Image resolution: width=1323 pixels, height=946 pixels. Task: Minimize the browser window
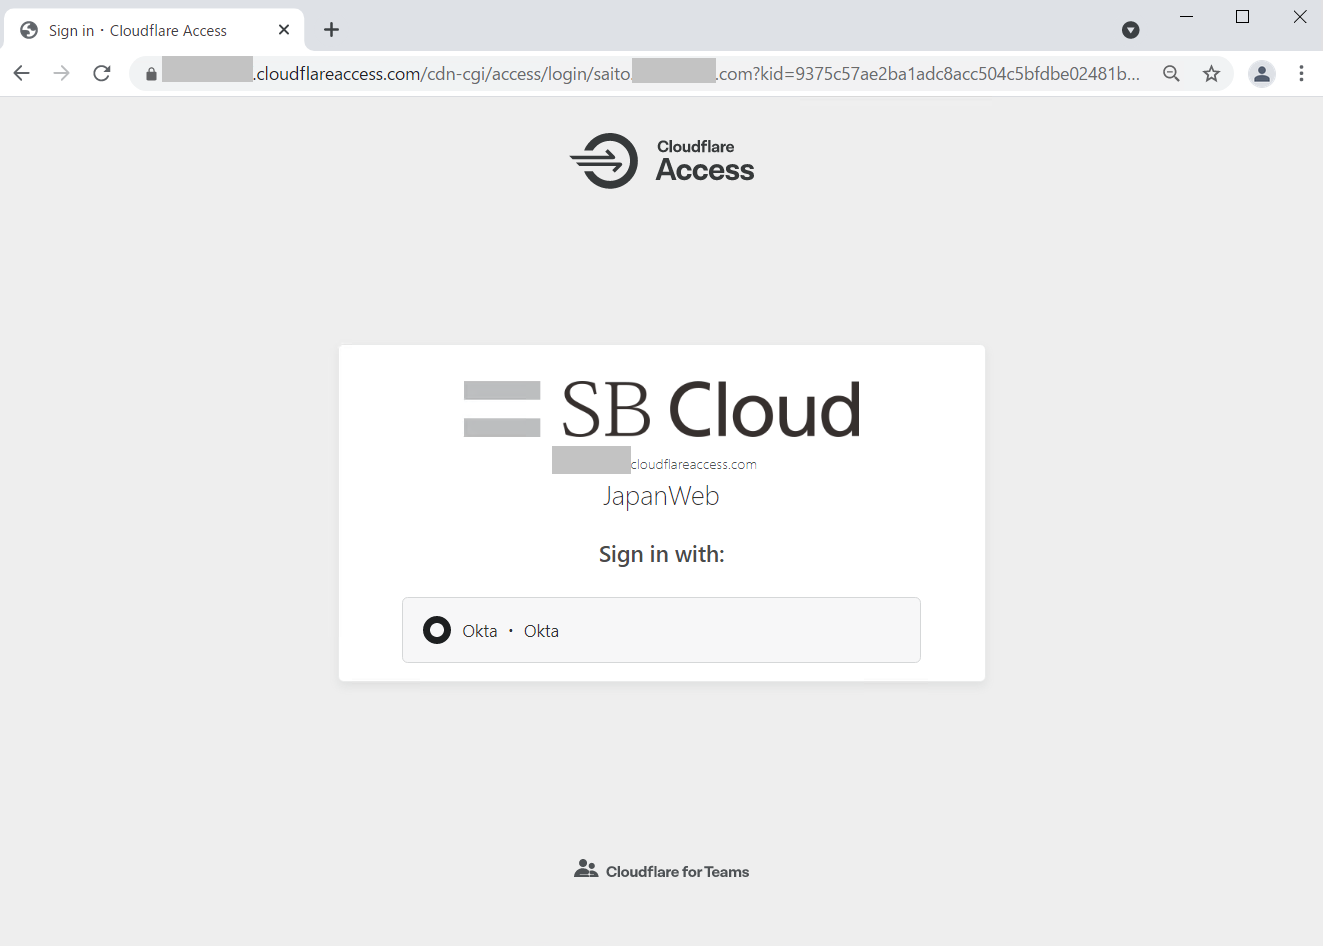1186,17
